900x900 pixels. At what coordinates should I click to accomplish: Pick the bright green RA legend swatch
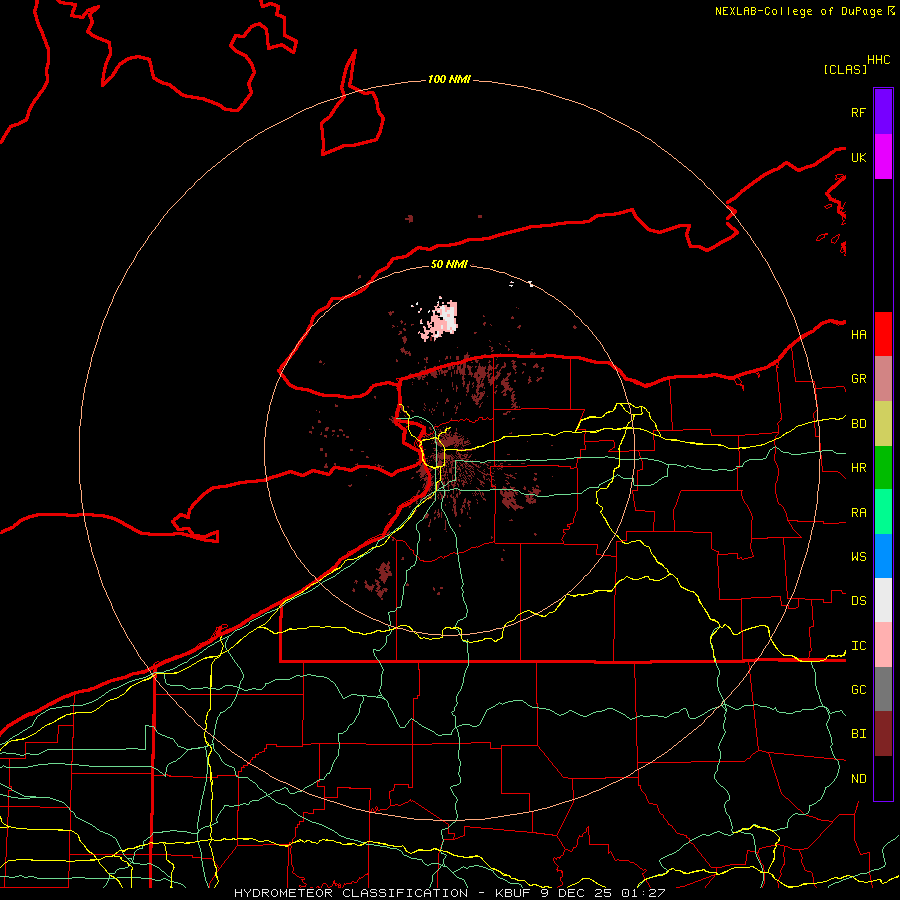[883, 512]
